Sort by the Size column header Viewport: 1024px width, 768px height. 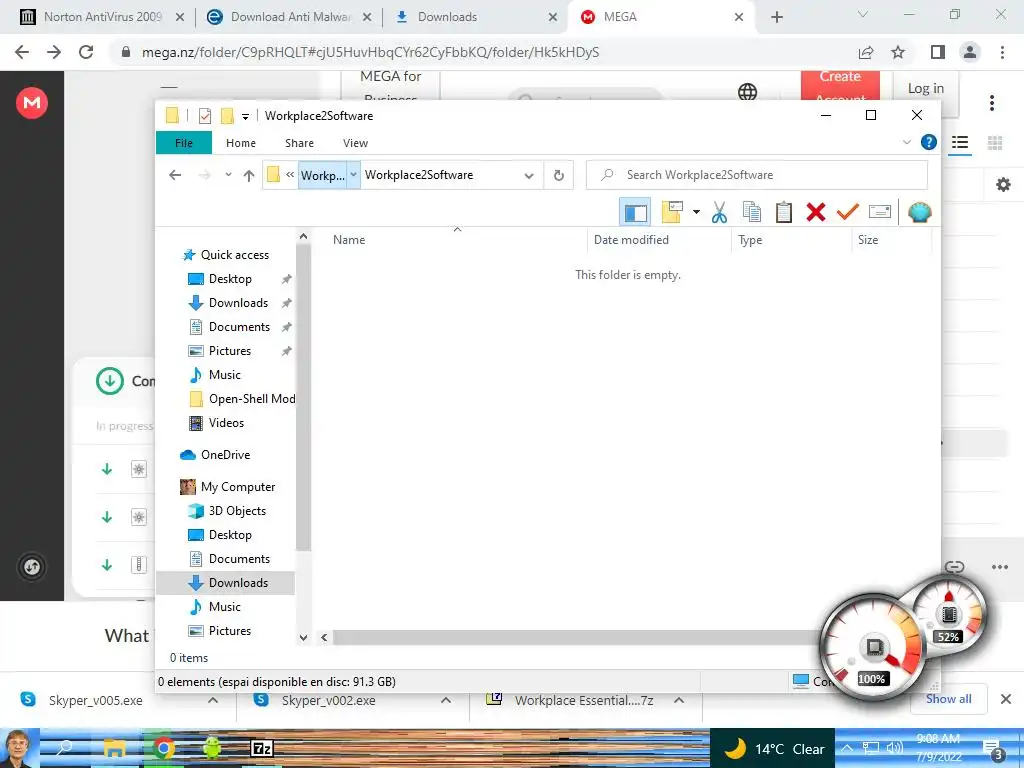pos(867,240)
